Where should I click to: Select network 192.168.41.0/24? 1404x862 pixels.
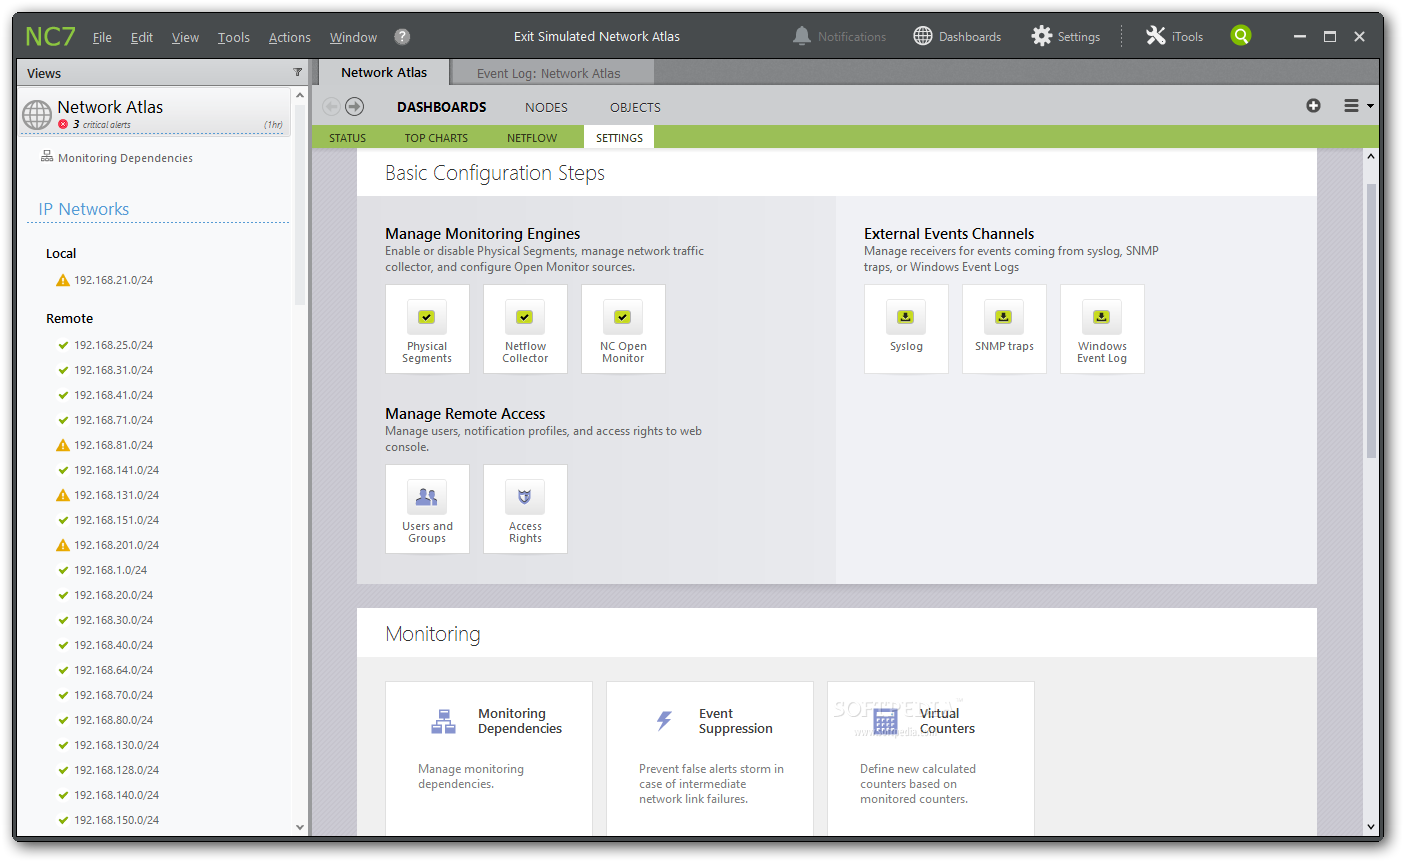[x=114, y=396]
